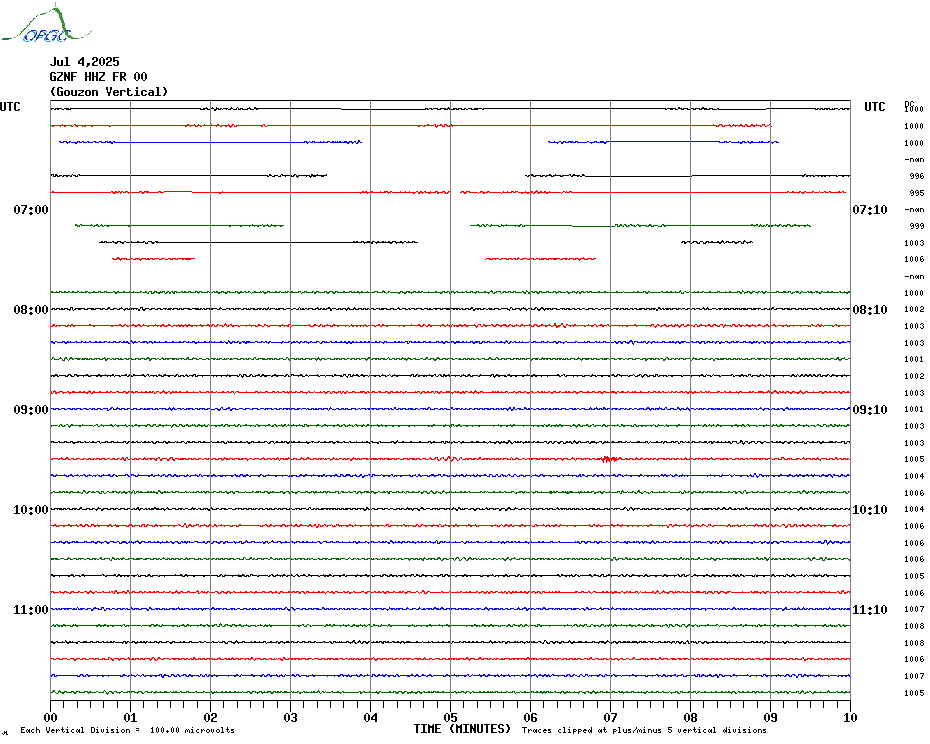
Task: Click the "08:10" end-time label
Action: click(870, 310)
